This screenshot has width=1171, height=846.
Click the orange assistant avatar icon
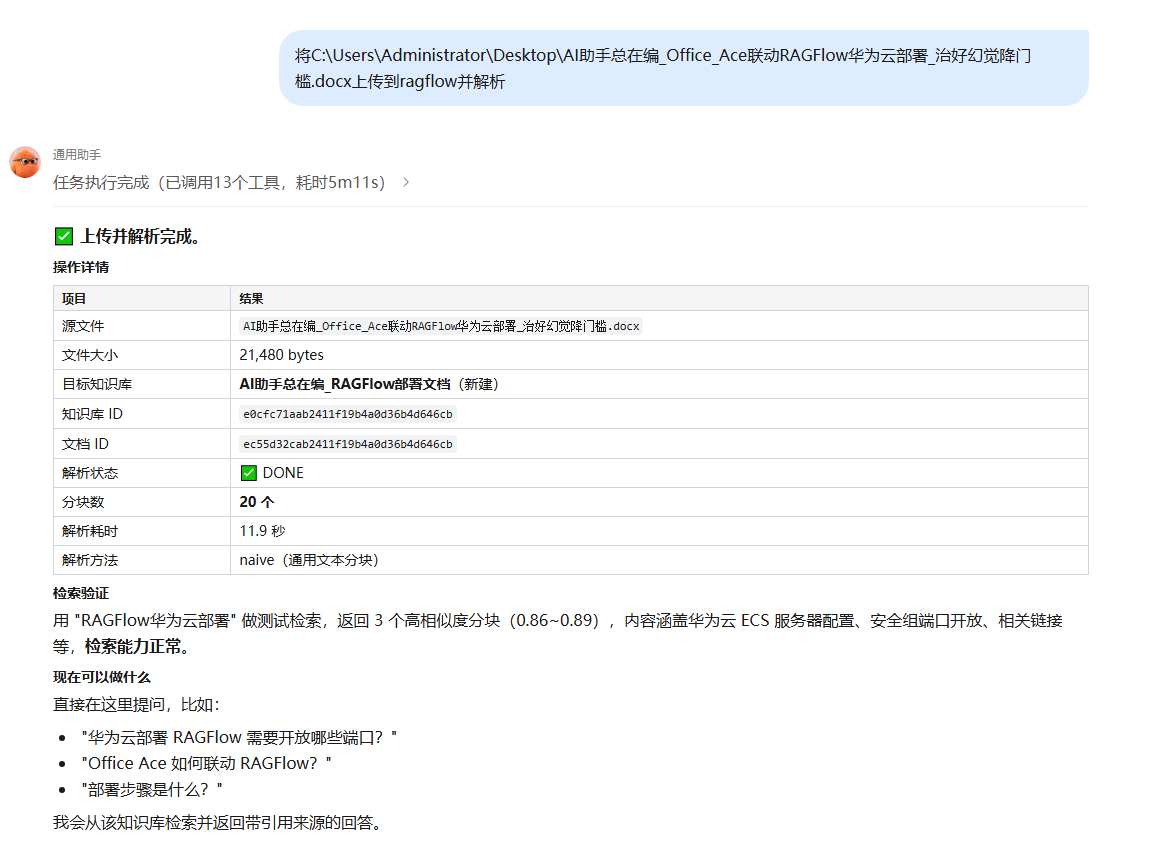(x=25, y=161)
